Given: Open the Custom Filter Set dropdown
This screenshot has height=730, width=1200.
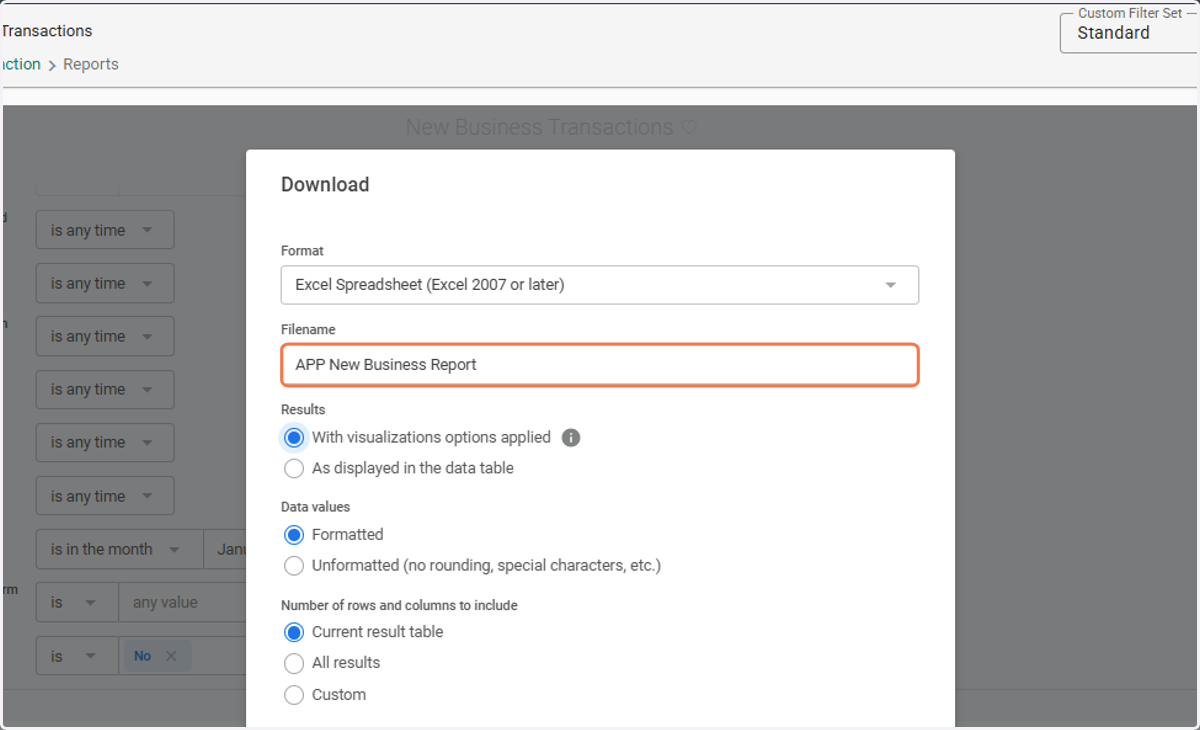Looking at the screenshot, I should point(1130,33).
